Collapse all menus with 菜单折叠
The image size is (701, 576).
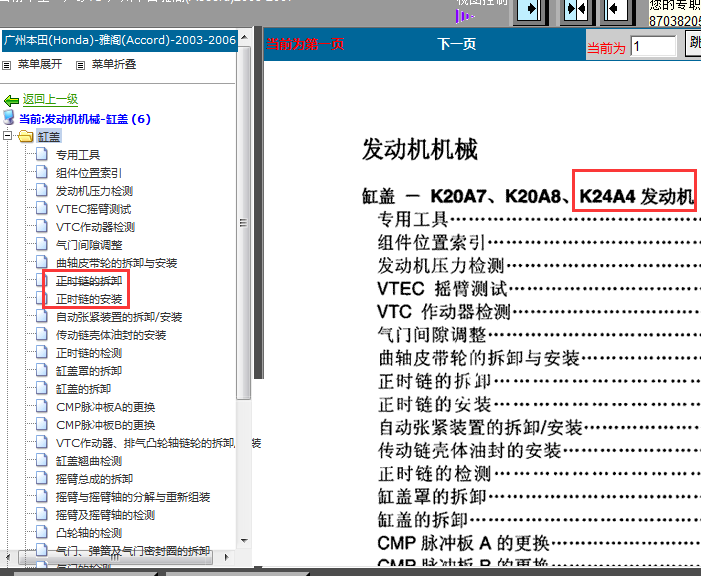point(114,64)
